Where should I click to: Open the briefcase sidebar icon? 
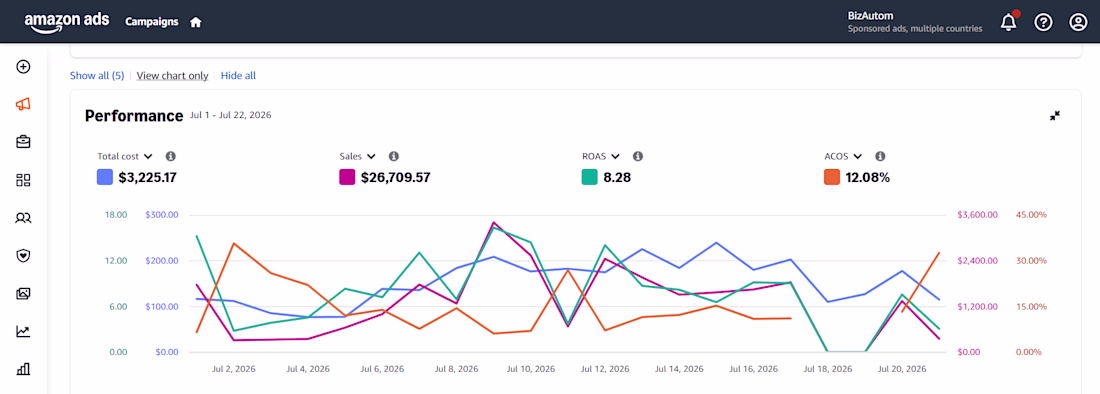[x=23, y=142]
